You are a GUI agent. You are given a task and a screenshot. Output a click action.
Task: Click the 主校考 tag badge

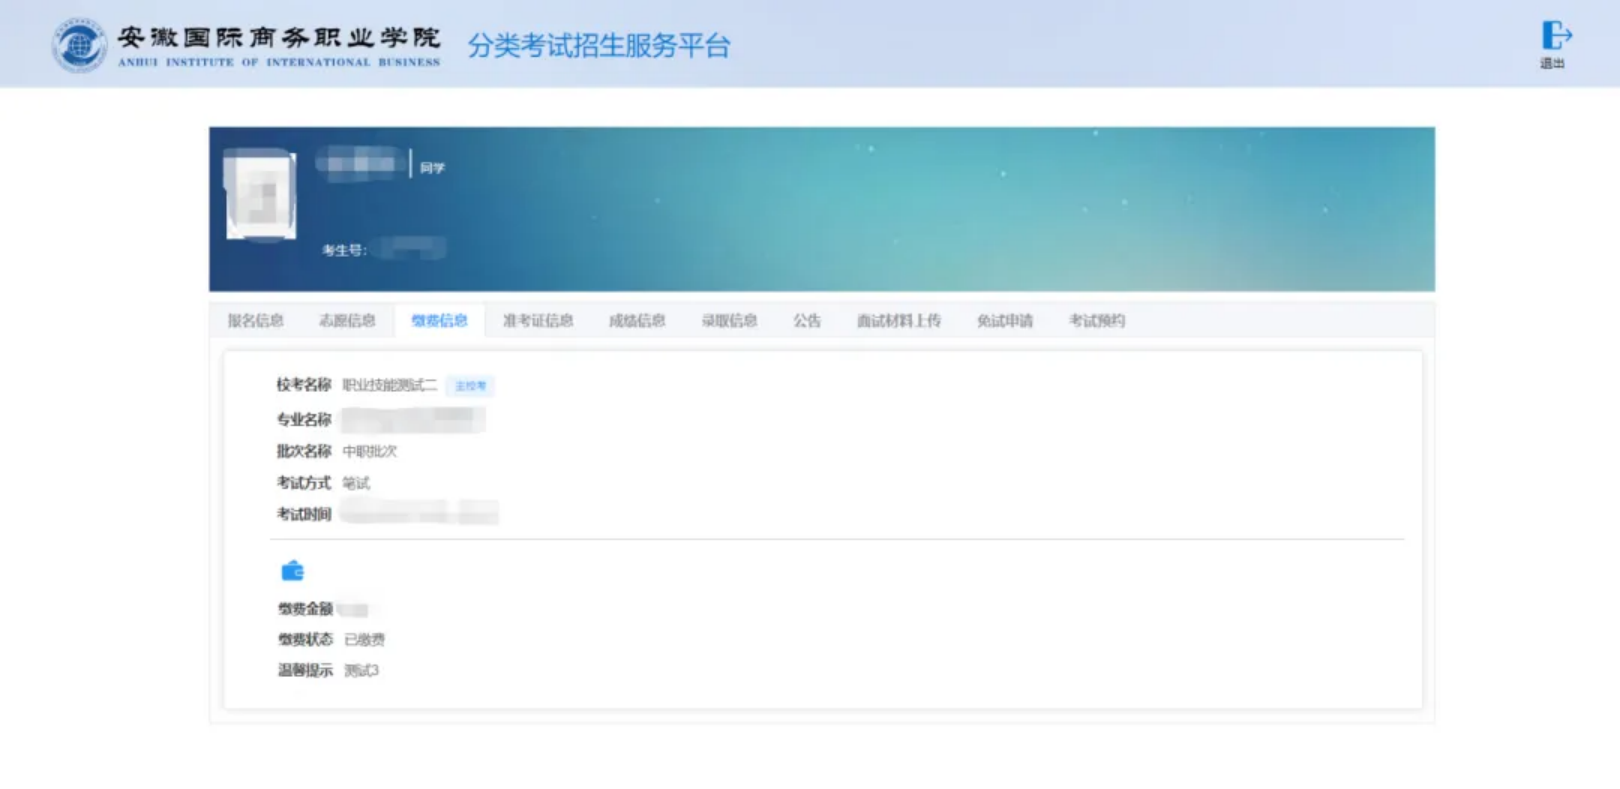(x=470, y=386)
